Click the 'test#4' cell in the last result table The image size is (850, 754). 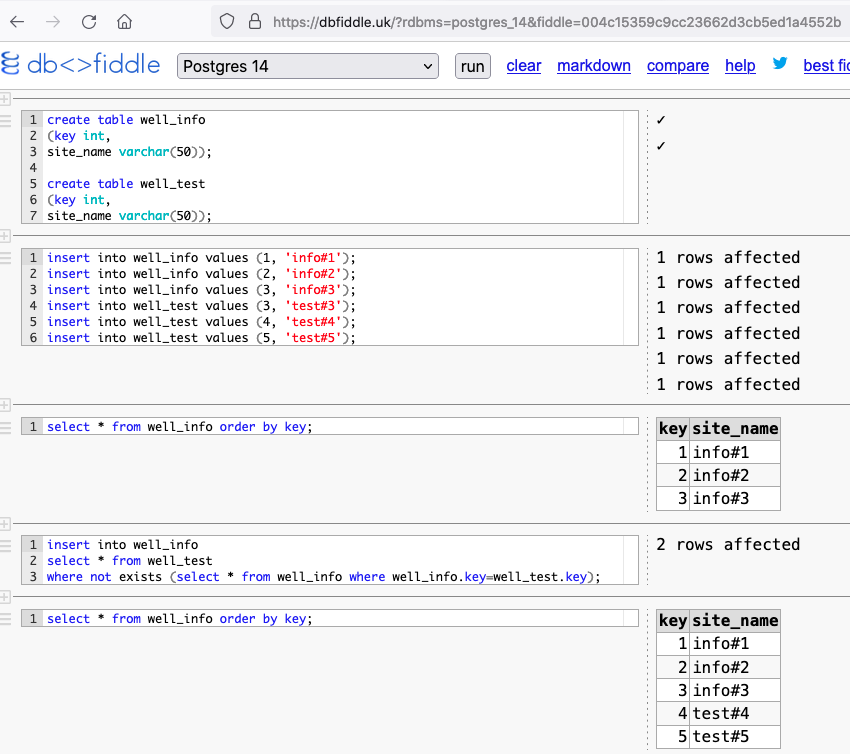735,713
